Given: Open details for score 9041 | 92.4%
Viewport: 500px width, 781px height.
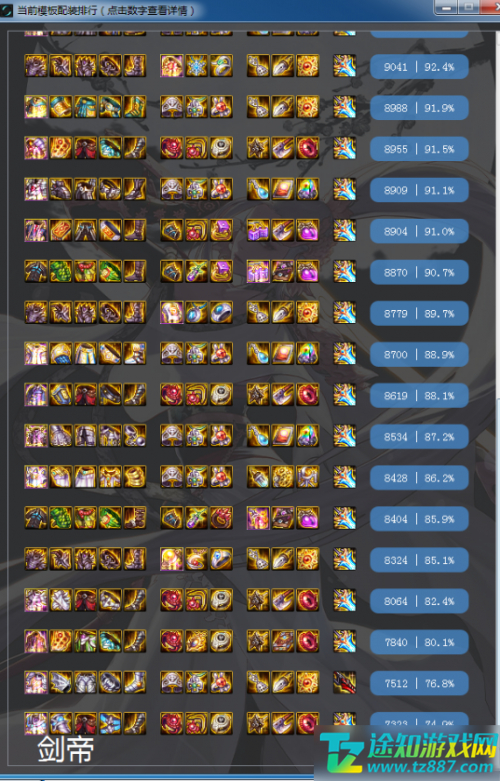Looking at the screenshot, I should [x=419, y=67].
